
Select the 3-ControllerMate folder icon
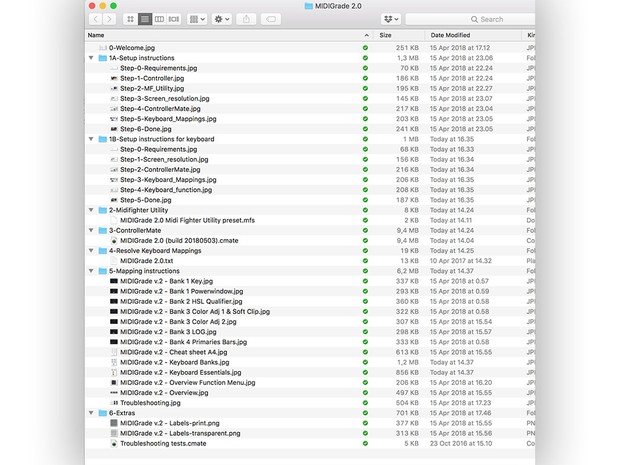click(103, 230)
